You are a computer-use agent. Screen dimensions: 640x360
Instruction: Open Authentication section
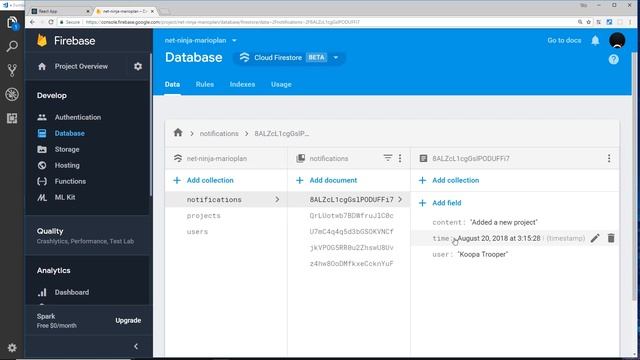point(78,117)
